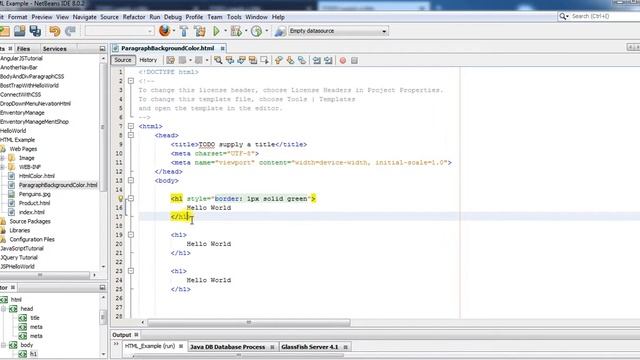Start macro recording red circle icon

tap(343, 60)
